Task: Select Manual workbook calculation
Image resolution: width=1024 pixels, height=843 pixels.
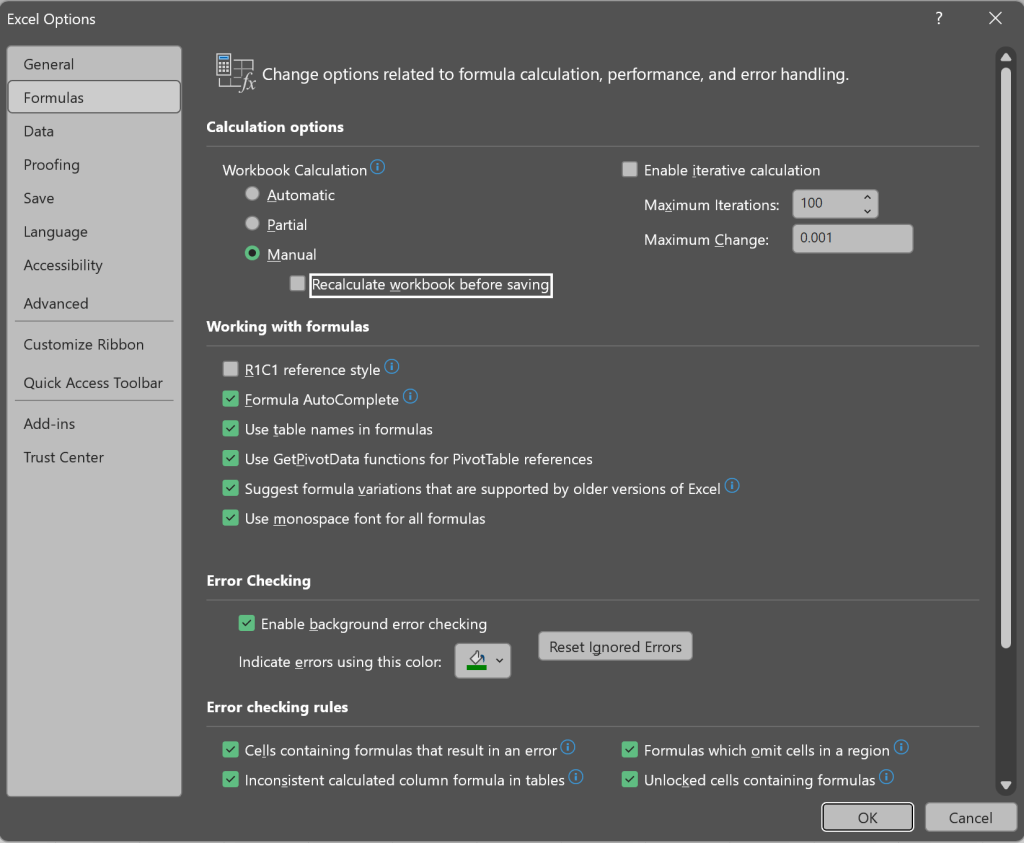Action: (252, 253)
